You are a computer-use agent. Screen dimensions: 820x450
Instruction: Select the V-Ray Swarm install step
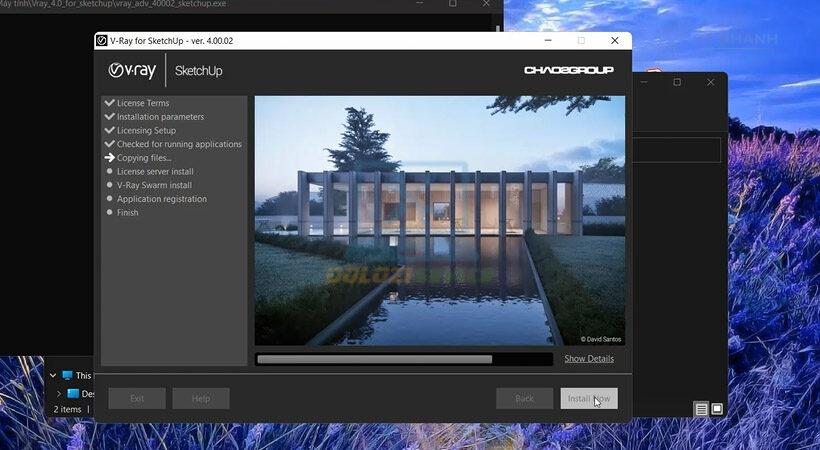coord(154,185)
